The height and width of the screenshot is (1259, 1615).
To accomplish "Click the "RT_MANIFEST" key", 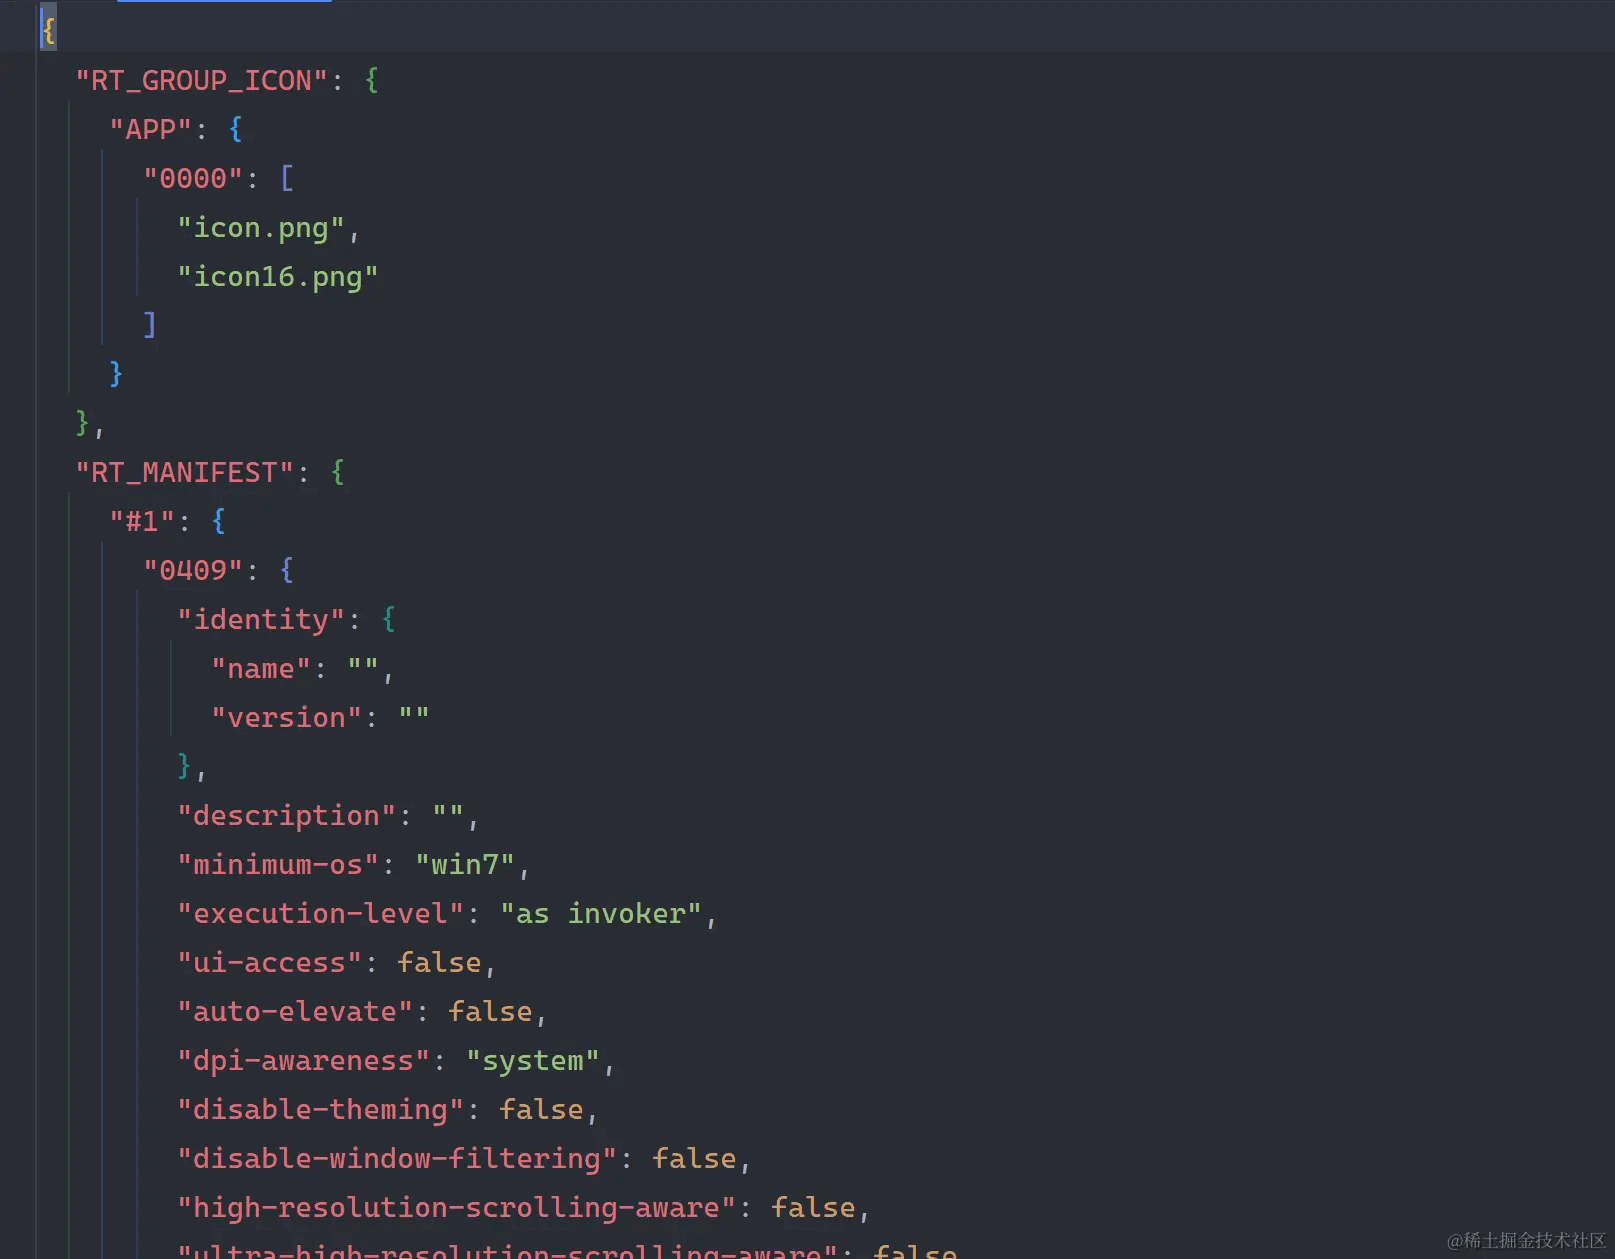I will (185, 472).
